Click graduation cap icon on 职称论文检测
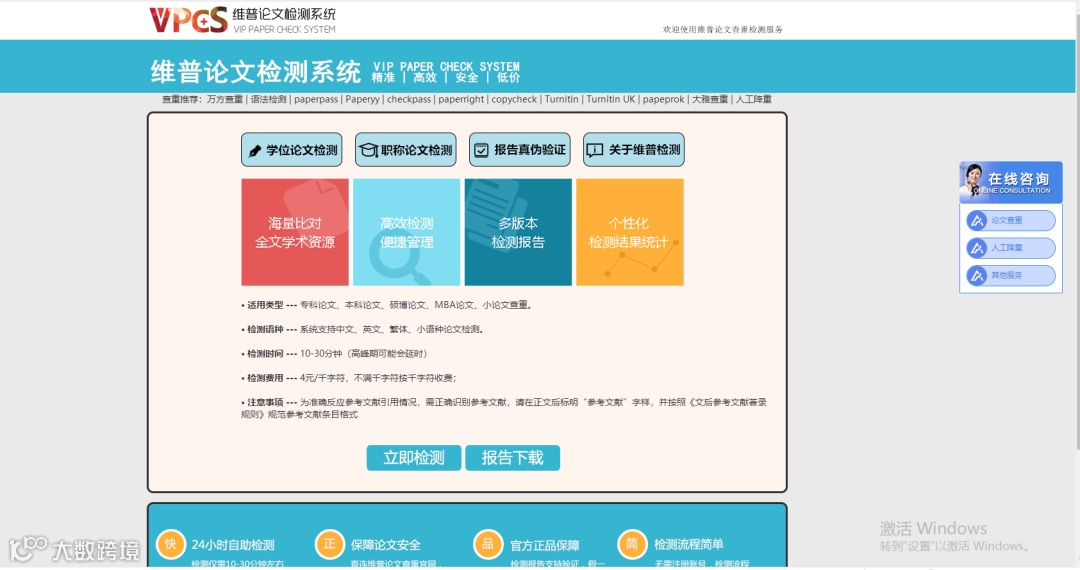1080x570 pixels. [368, 150]
